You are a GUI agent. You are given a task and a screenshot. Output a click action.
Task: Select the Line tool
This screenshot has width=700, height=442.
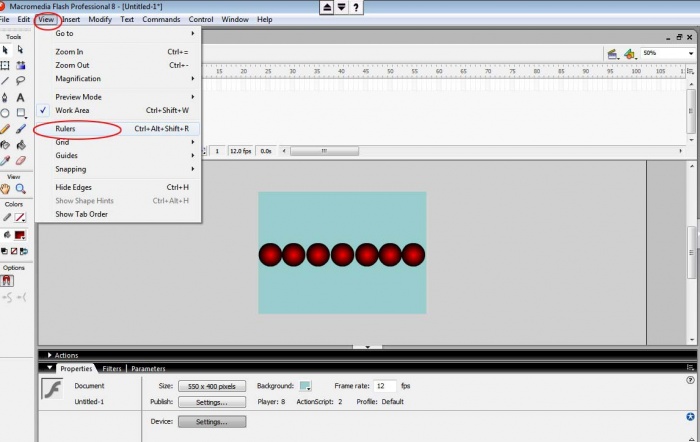5,81
